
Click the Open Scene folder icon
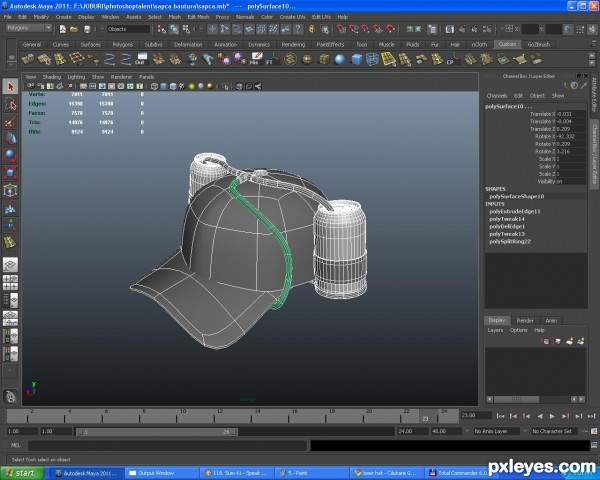pyautogui.click(x=74, y=29)
